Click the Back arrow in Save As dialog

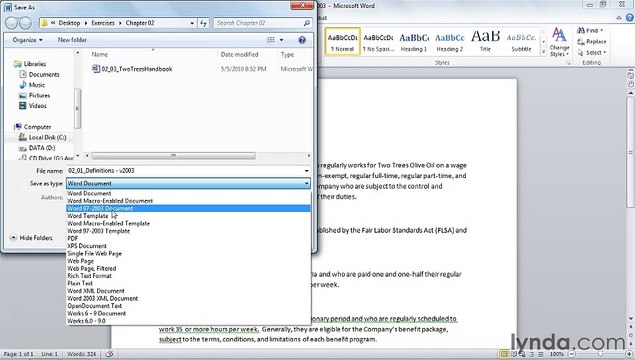pyautogui.click(x=11, y=23)
